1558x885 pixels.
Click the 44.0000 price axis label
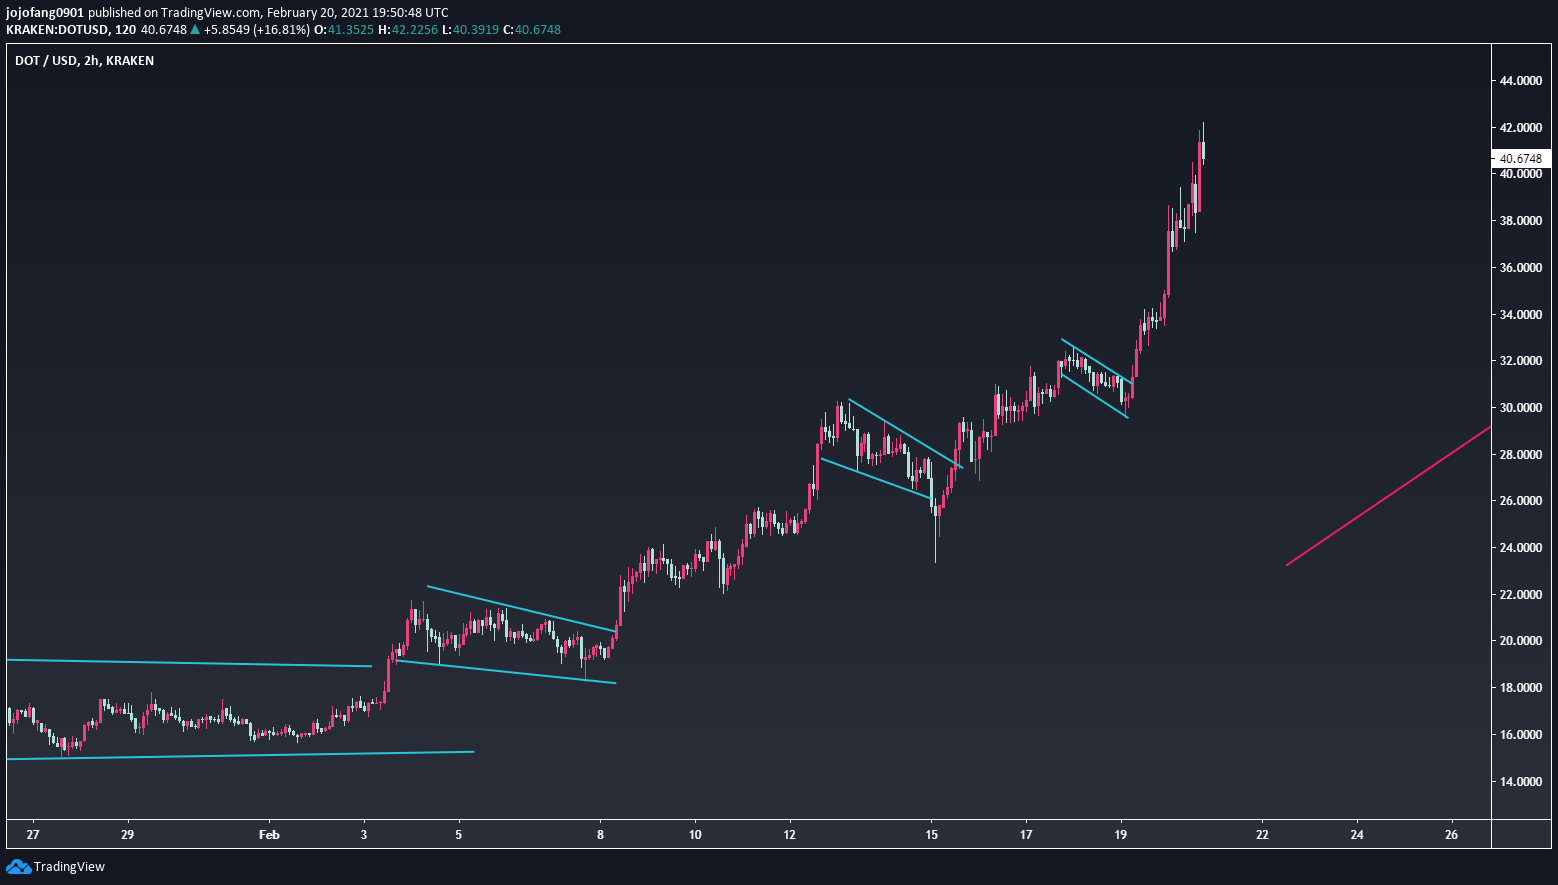1521,81
